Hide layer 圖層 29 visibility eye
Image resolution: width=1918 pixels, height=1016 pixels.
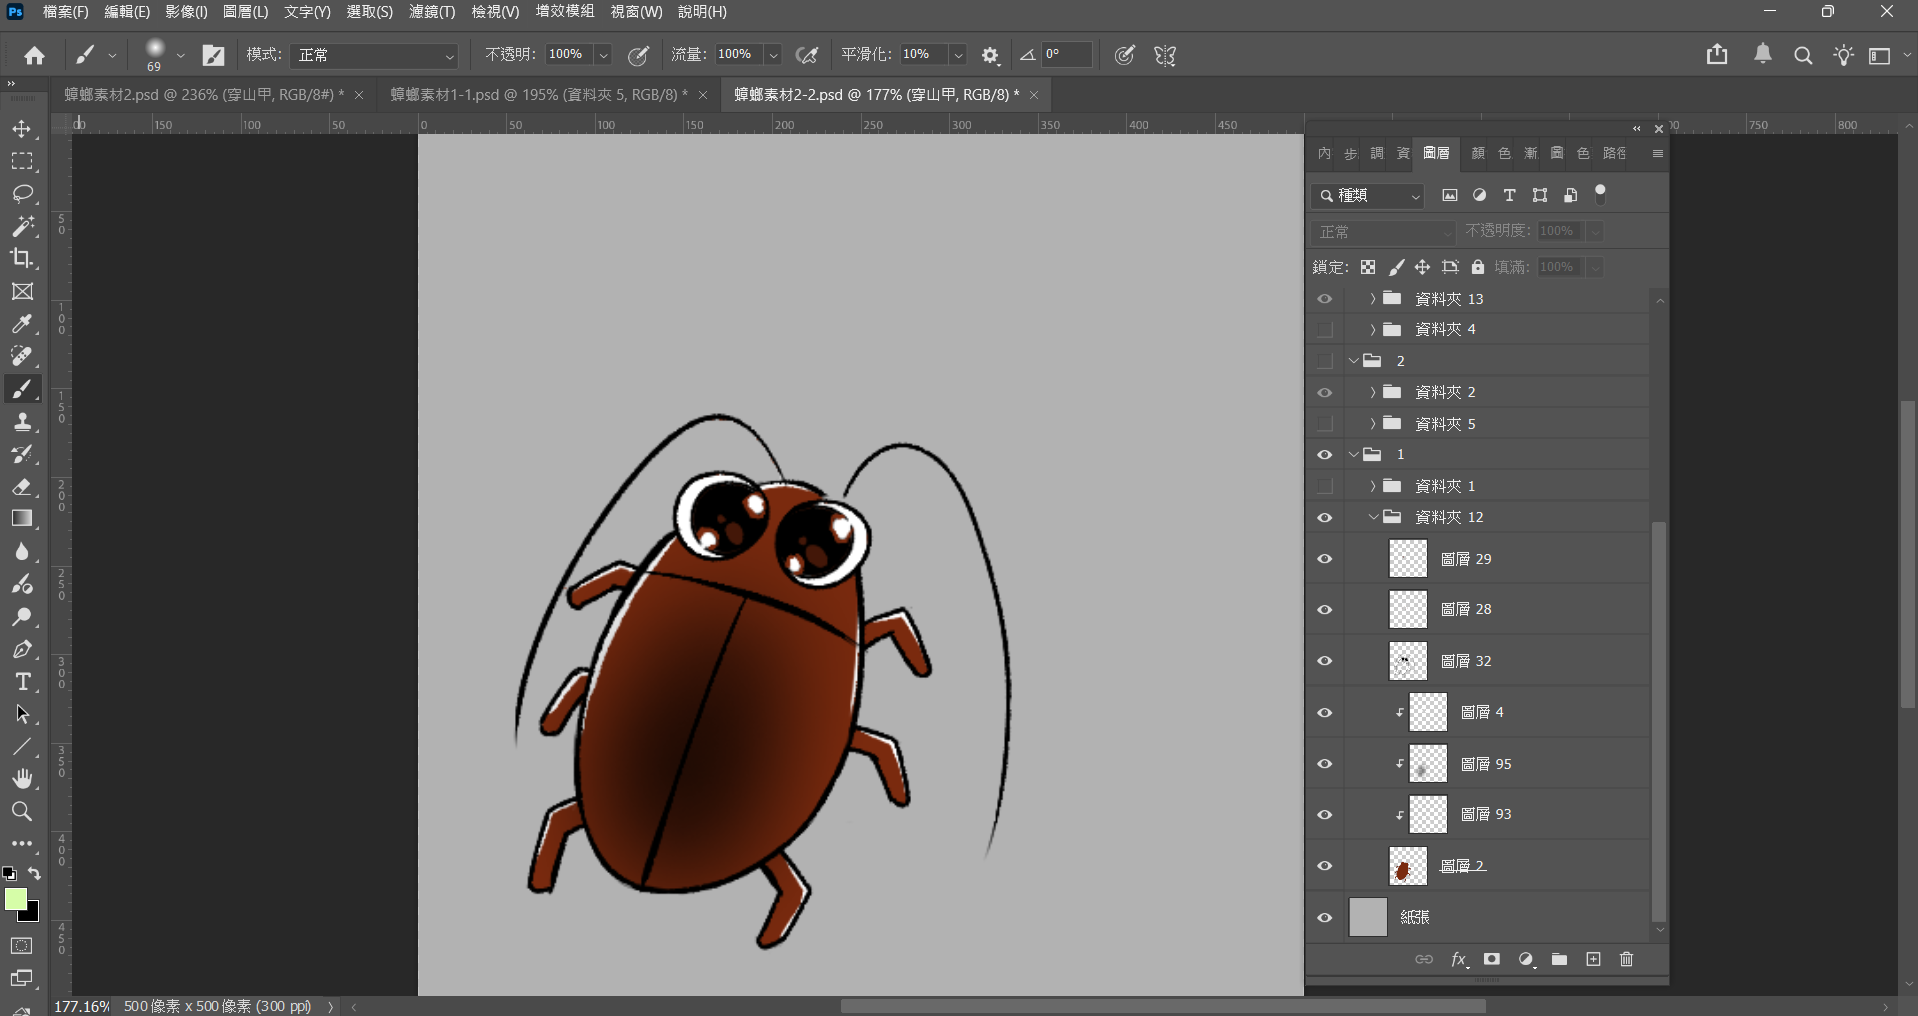[1325, 559]
